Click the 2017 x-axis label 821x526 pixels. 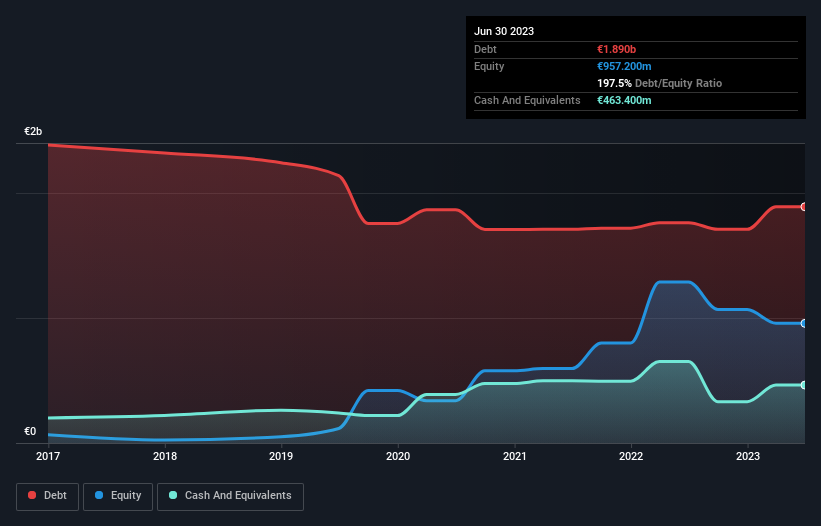coord(48,456)
